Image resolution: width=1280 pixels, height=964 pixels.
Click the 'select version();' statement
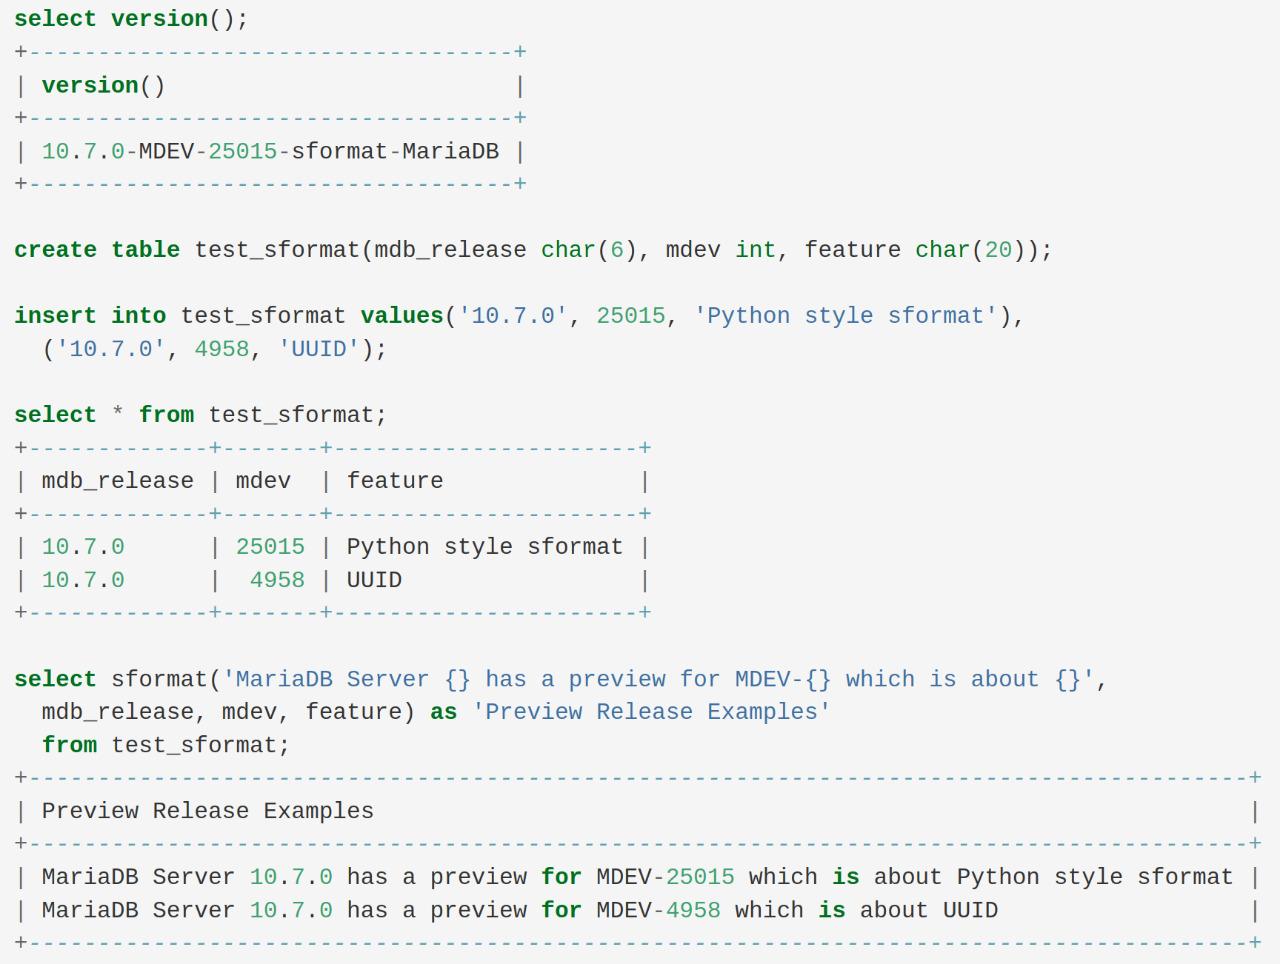point(131,19)
